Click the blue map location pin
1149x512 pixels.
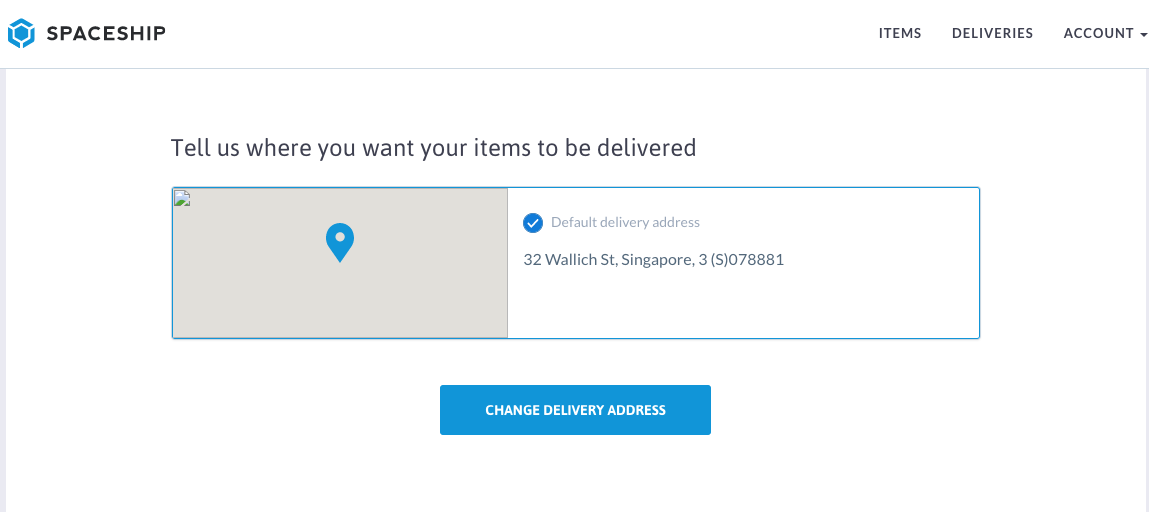[340, 241]
